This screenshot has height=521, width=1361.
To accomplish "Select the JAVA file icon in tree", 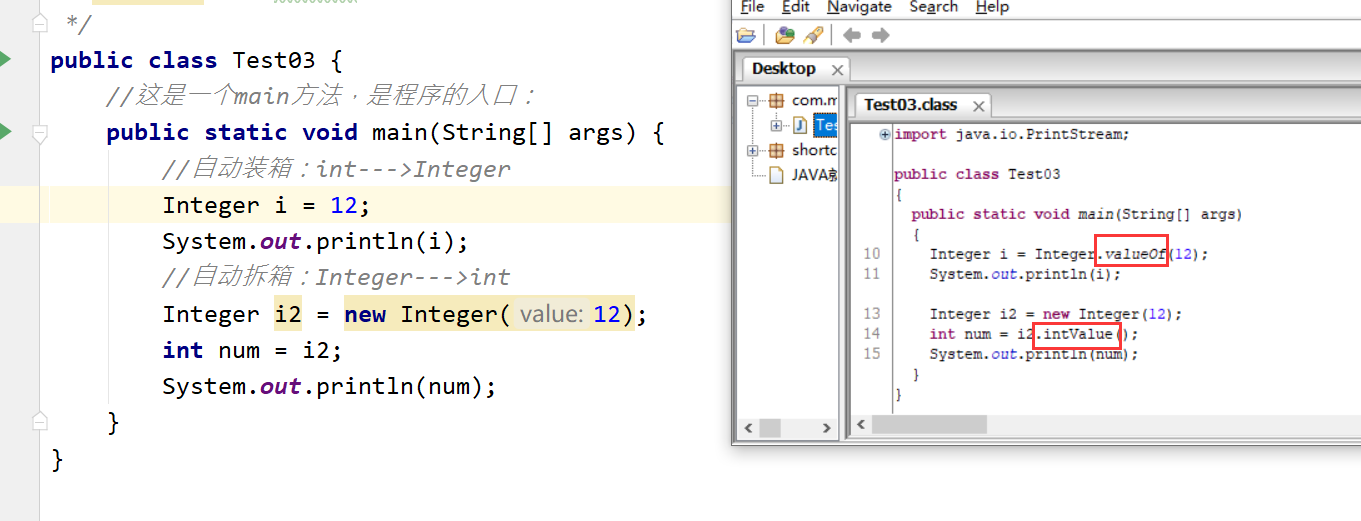I will 776,175.
